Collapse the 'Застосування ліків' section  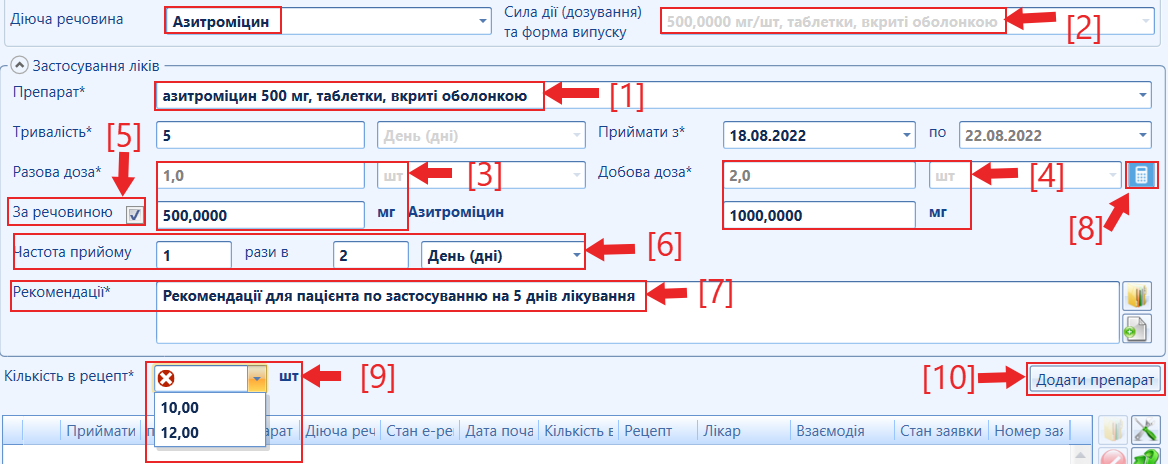pos(20,66)
